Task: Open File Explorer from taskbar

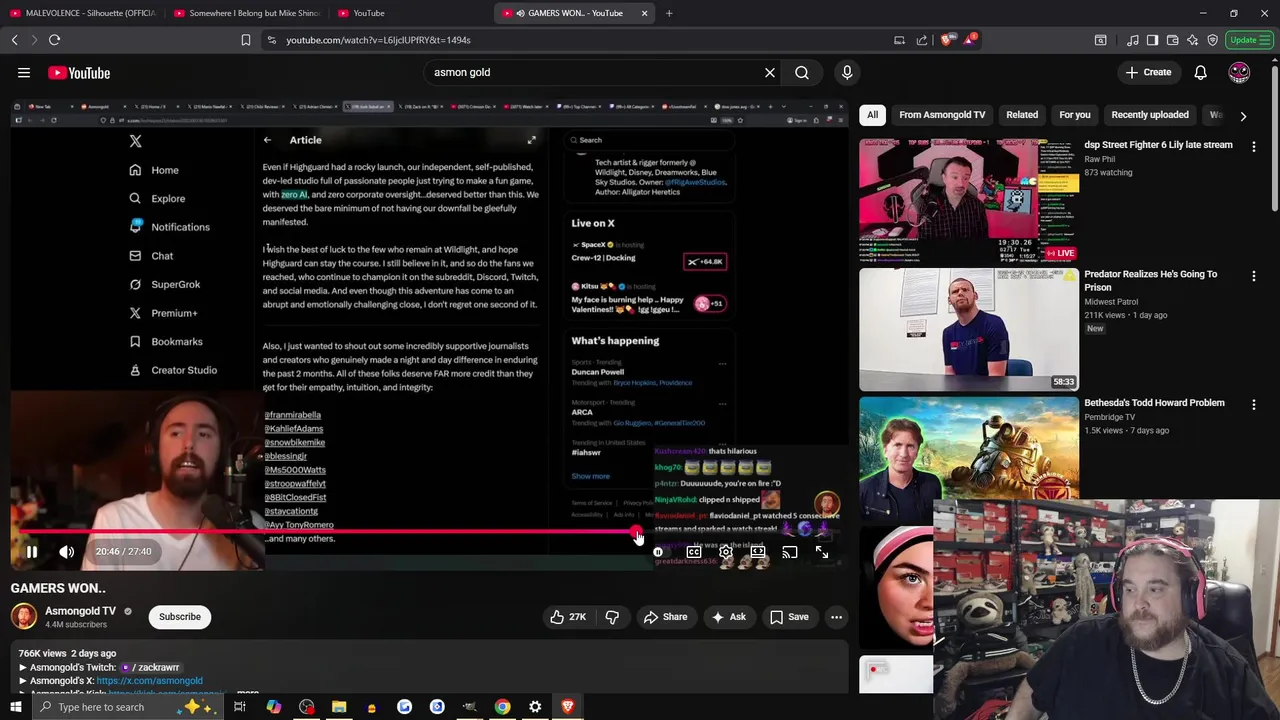Action: [339, 707]
